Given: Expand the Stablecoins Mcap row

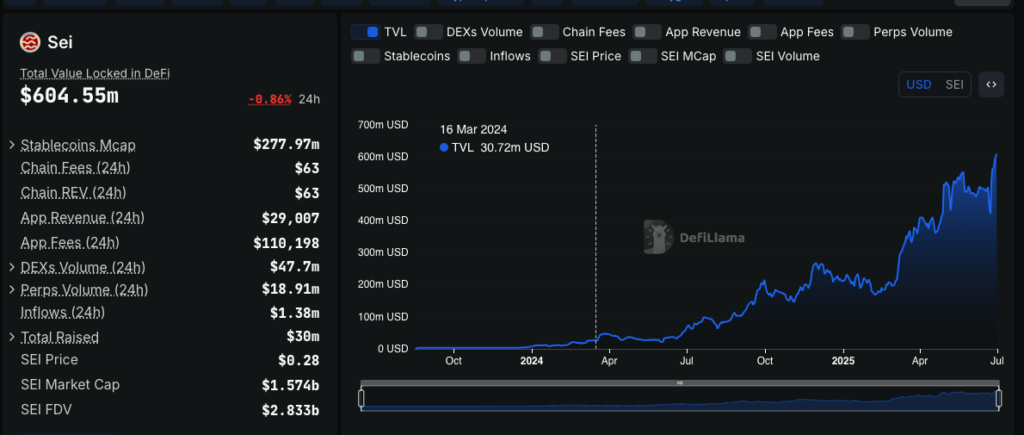Looking at the screenshot, I should pyautogui.click(x=12, y=144).
